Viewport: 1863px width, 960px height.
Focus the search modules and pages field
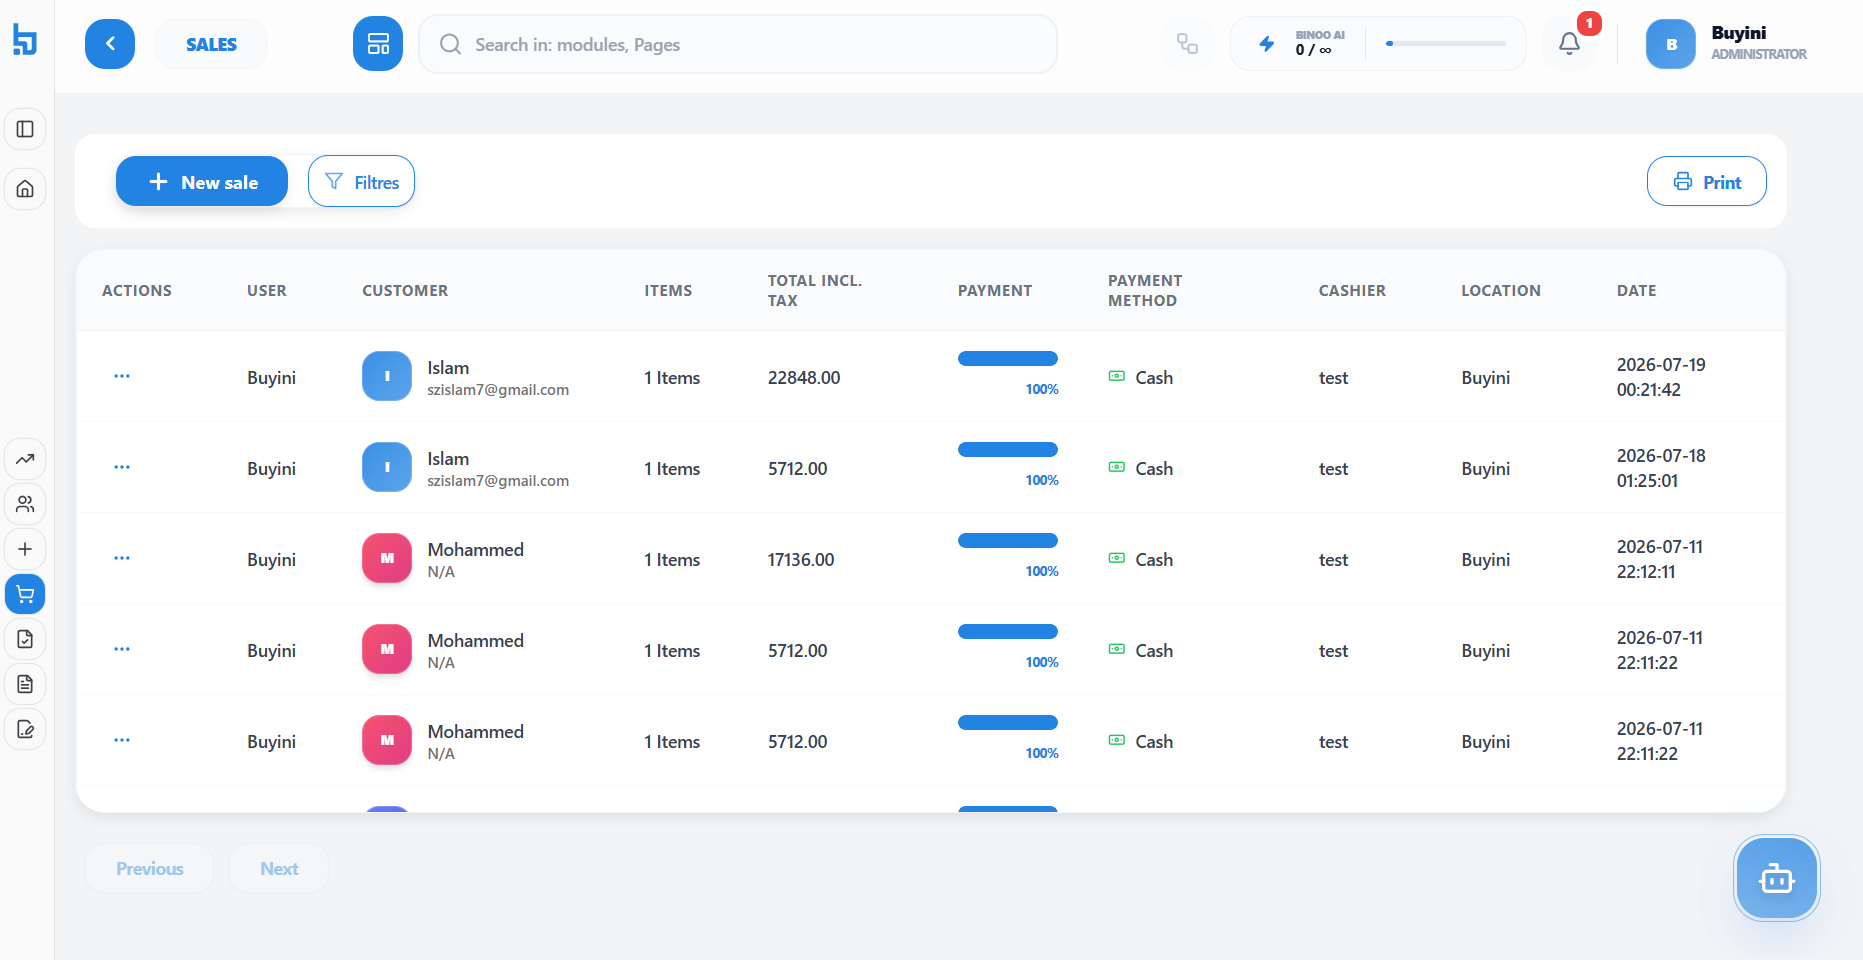tap(738, 44)
